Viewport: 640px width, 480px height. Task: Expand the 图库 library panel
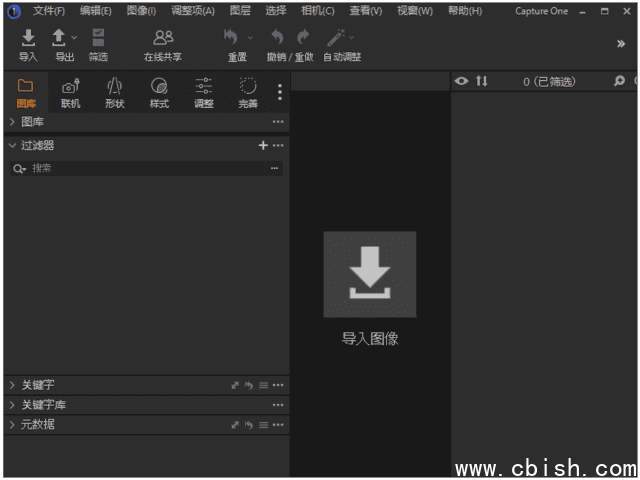(x=13, y=122)
